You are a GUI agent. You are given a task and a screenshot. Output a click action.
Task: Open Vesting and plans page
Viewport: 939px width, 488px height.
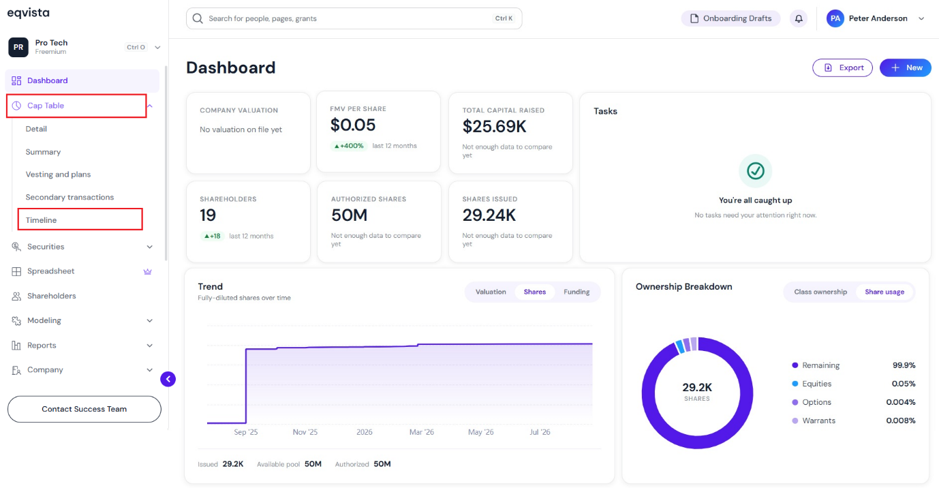point(58,175)
